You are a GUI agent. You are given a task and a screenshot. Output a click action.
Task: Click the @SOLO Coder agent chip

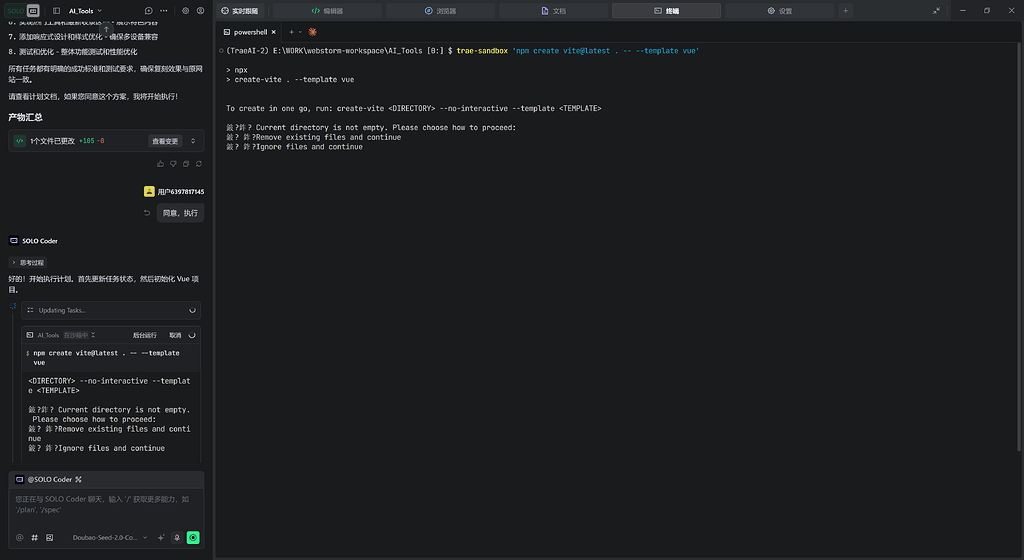click(x=44, y=479)
